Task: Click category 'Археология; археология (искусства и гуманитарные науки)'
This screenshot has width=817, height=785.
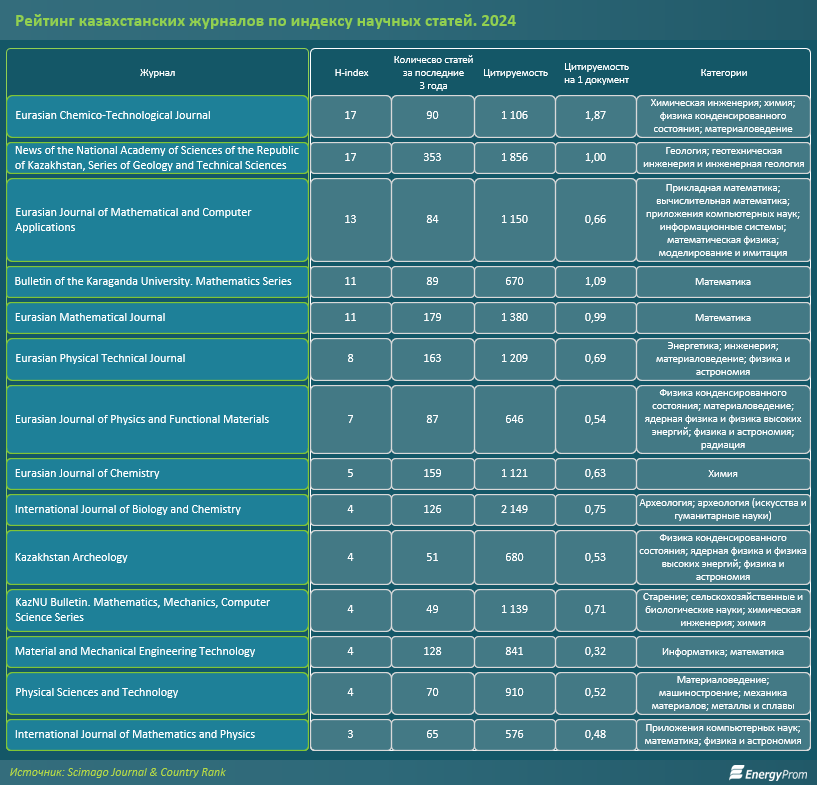Action: click(x=723, y=509)
